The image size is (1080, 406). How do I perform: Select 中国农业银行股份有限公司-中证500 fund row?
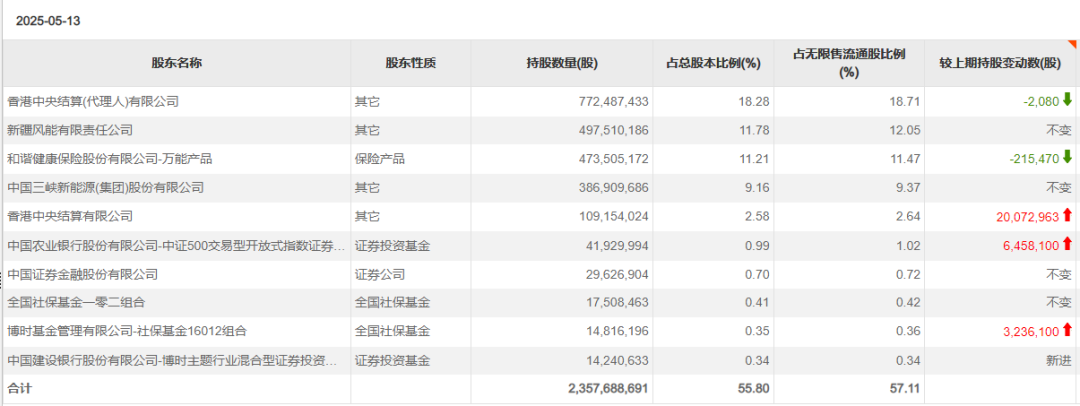pos(175,245)
